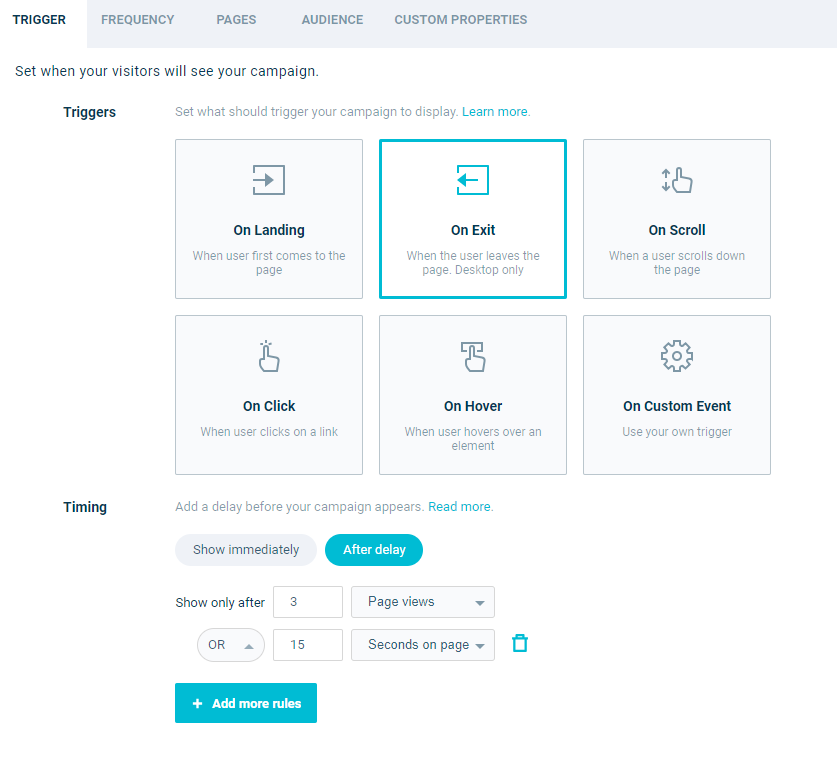Click the On Click pointer icon
Screen dimensions: 837x770
pos(269,356)
